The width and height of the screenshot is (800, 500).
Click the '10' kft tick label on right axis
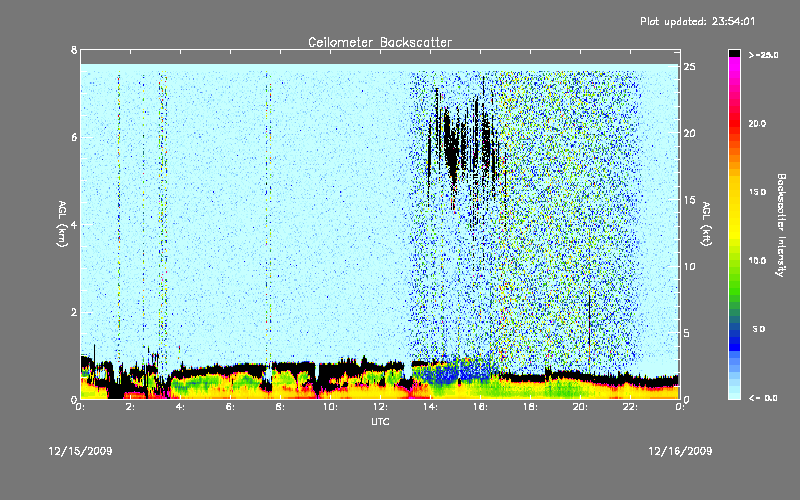click(689, 266)
